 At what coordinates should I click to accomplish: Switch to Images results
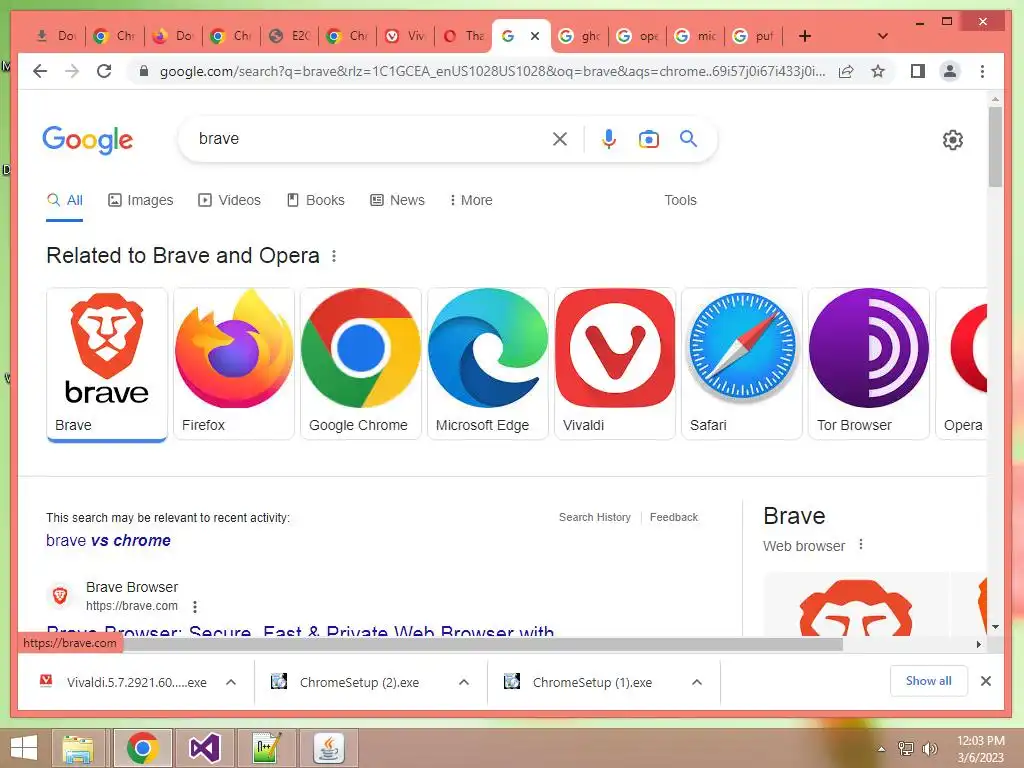click(140, 200)
